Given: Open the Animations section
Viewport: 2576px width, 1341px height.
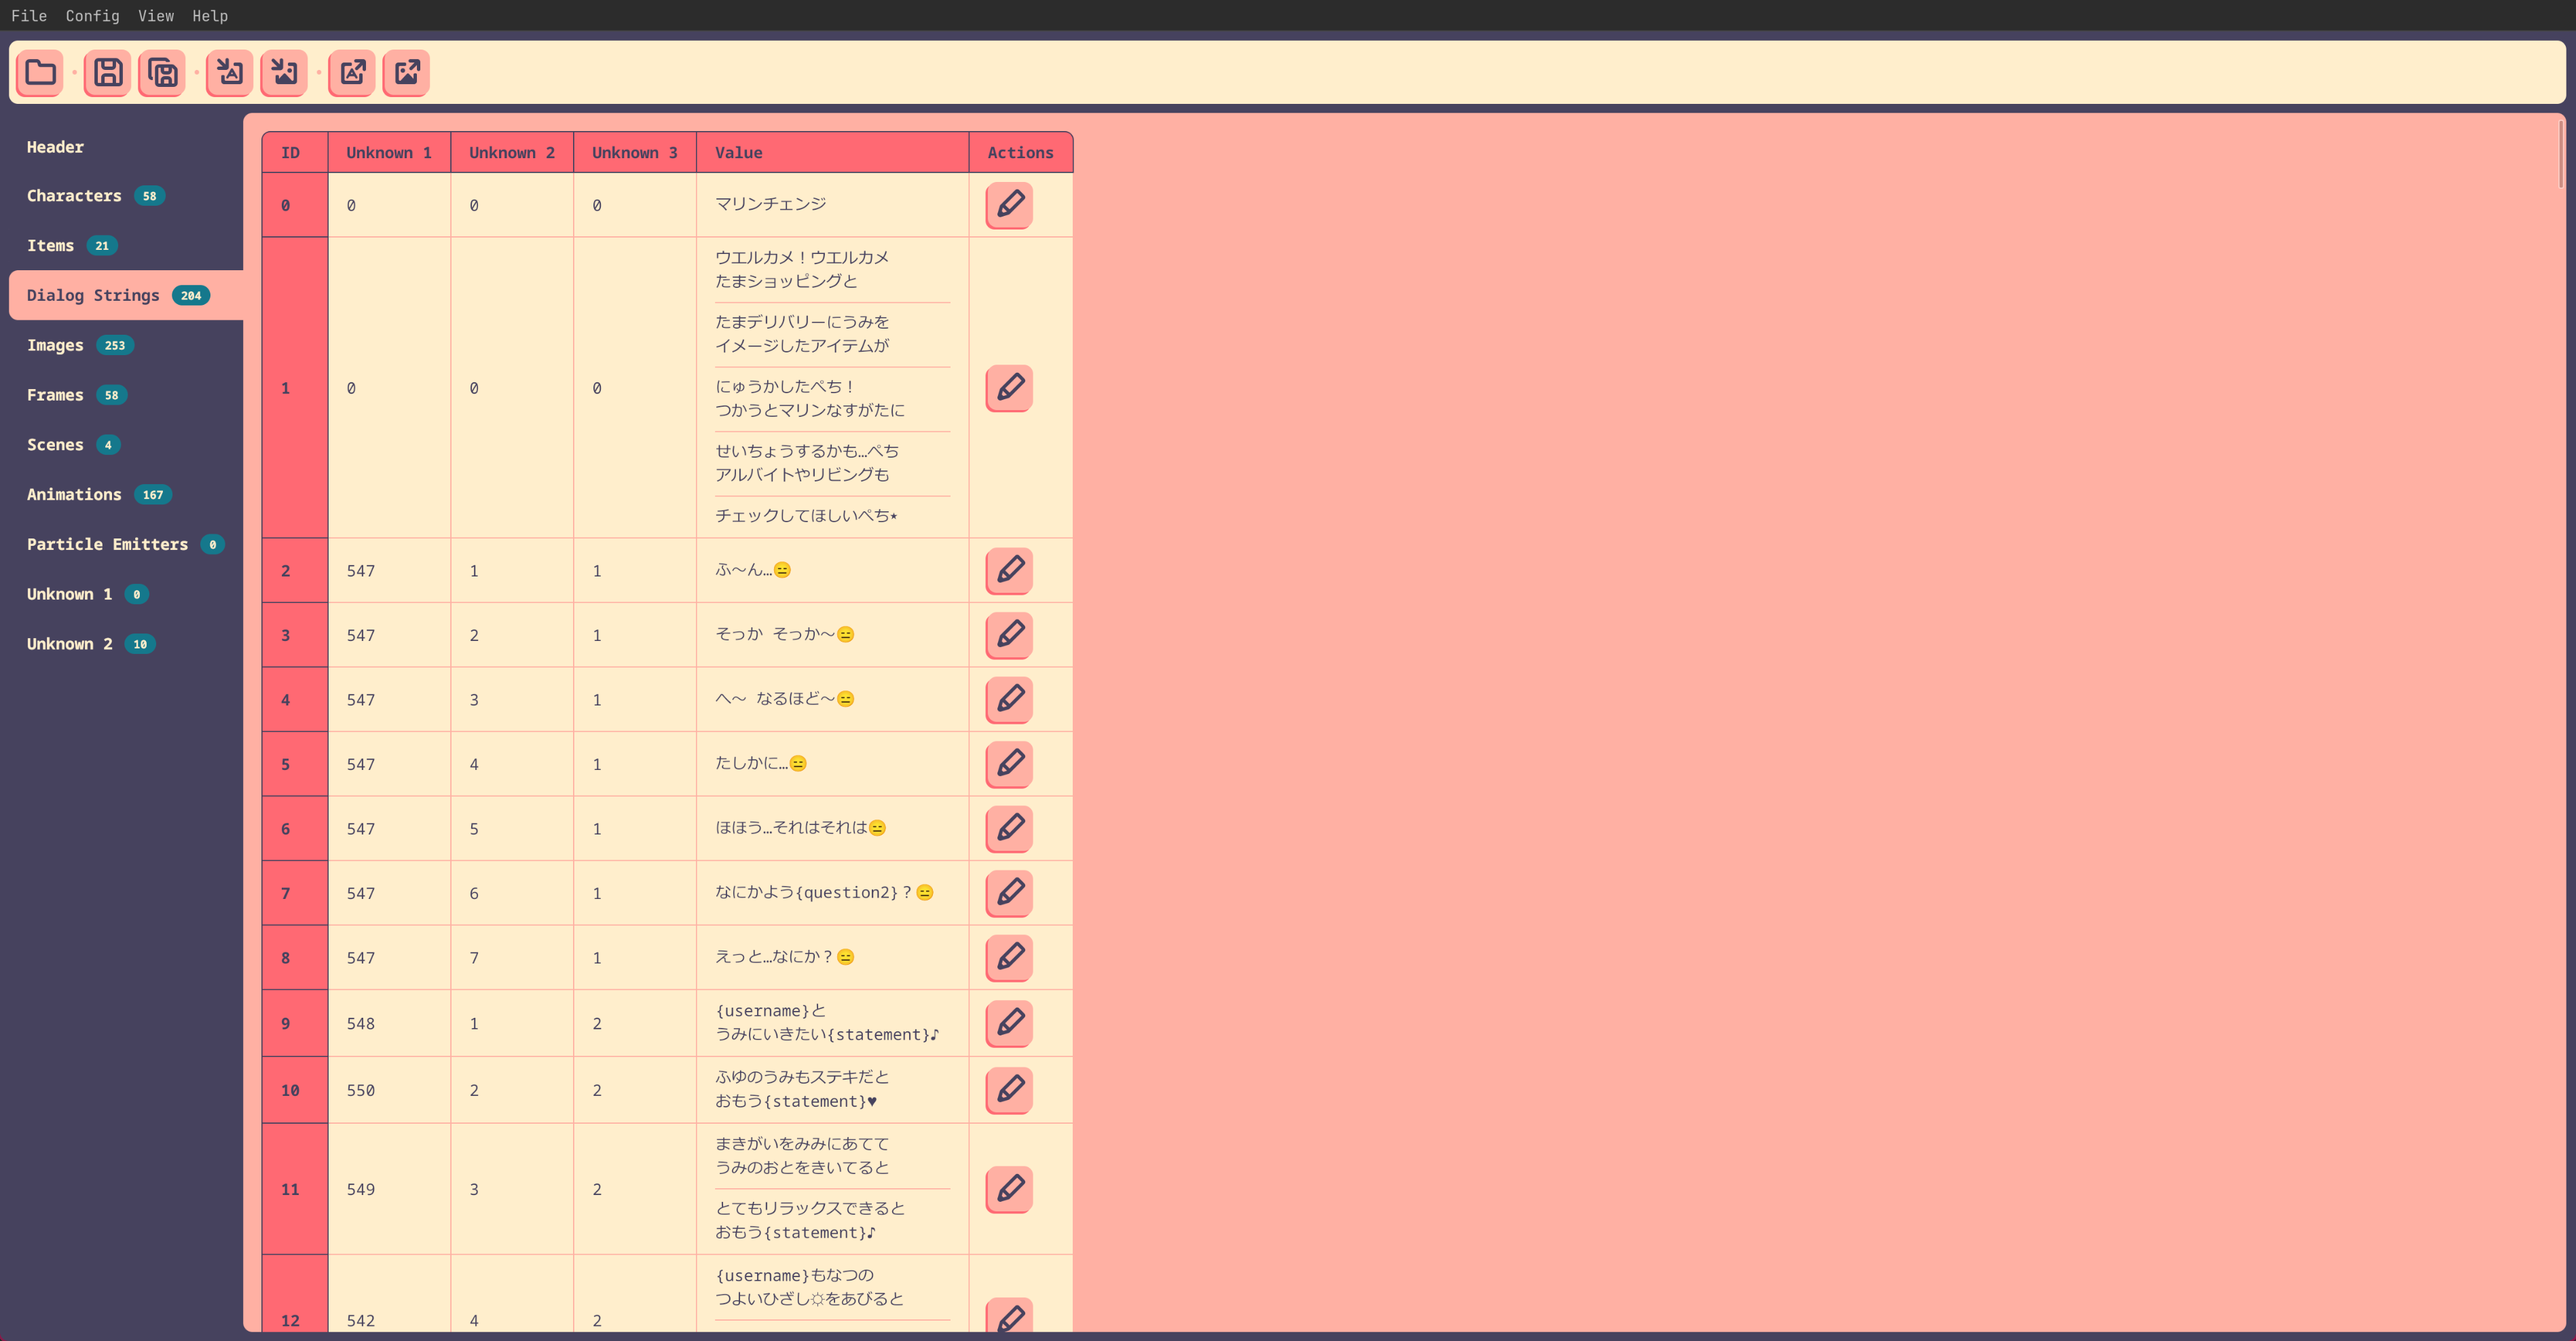Looking at the screenshot, I should click(x=126, y=494).
